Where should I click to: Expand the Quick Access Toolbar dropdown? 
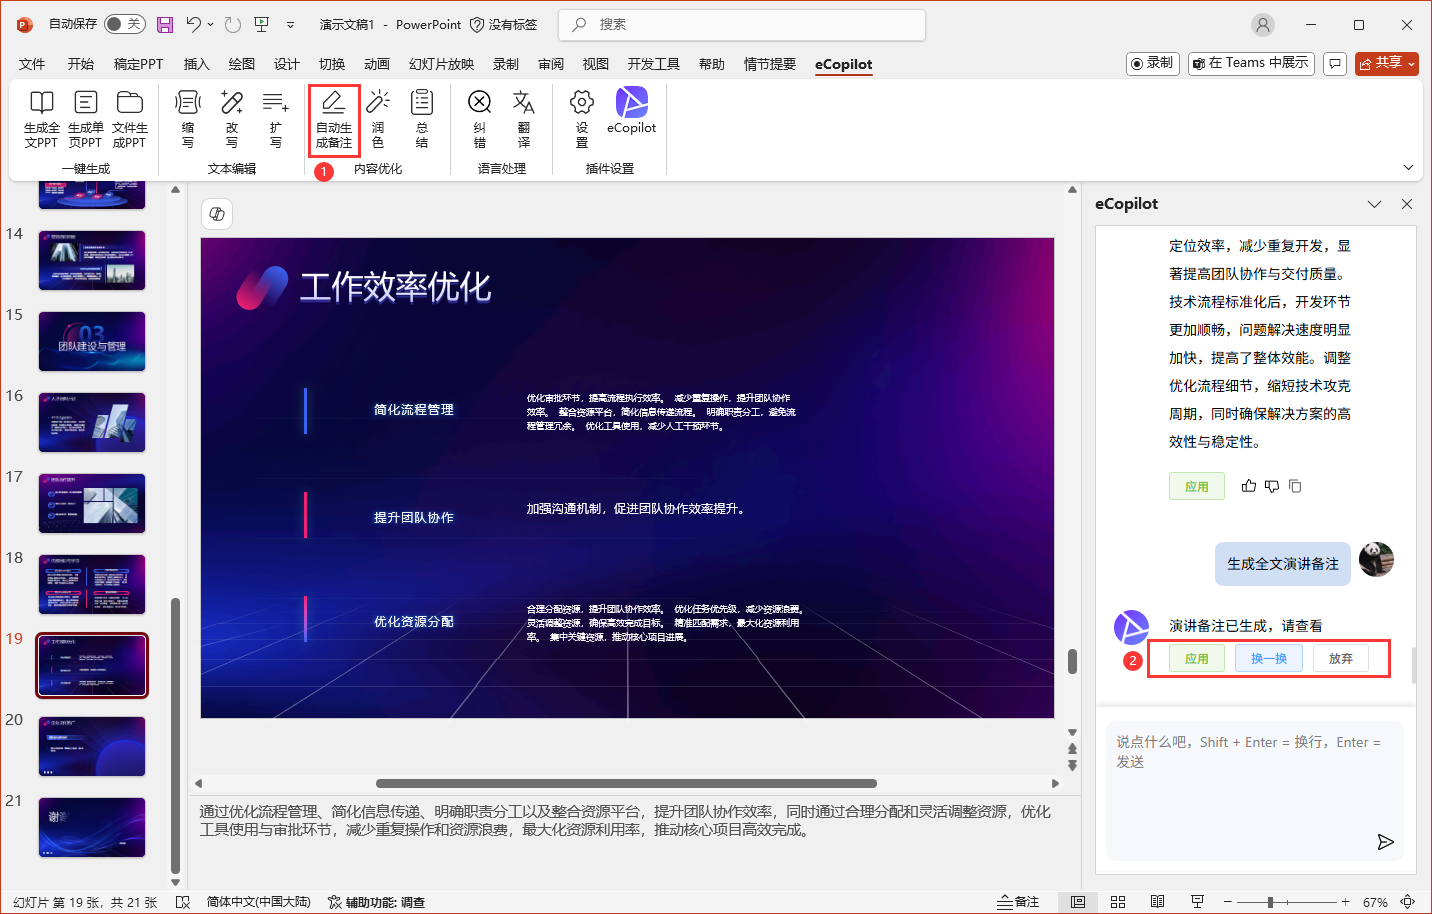[290, 24]
